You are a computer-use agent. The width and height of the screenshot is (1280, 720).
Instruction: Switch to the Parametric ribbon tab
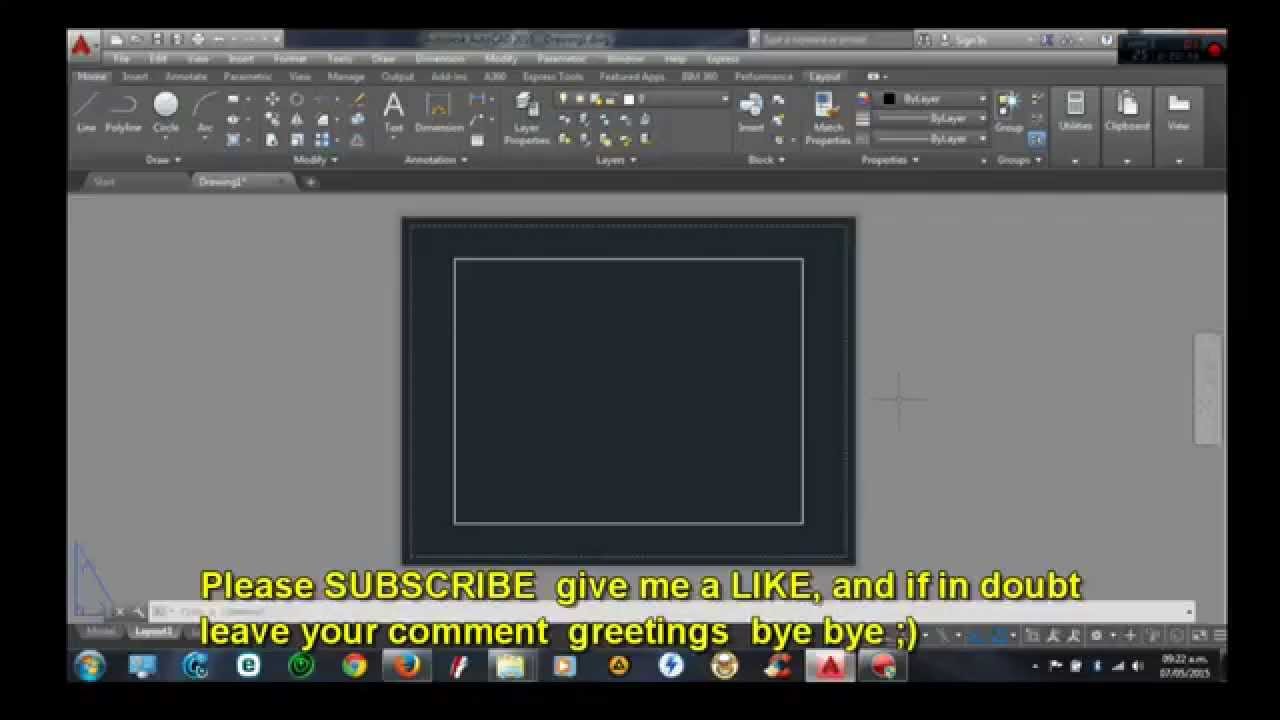click(248, 77)
